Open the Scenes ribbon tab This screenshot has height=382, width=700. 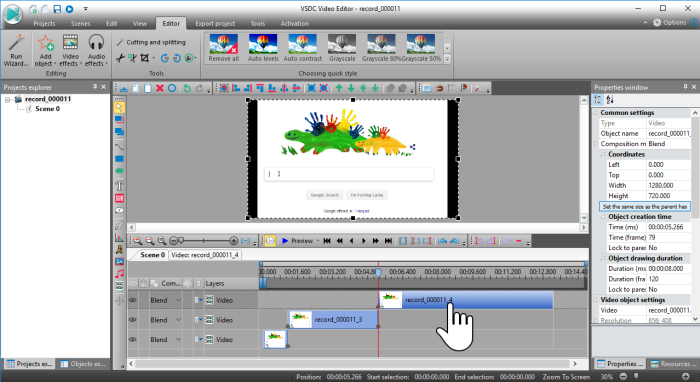coord(80,24)
